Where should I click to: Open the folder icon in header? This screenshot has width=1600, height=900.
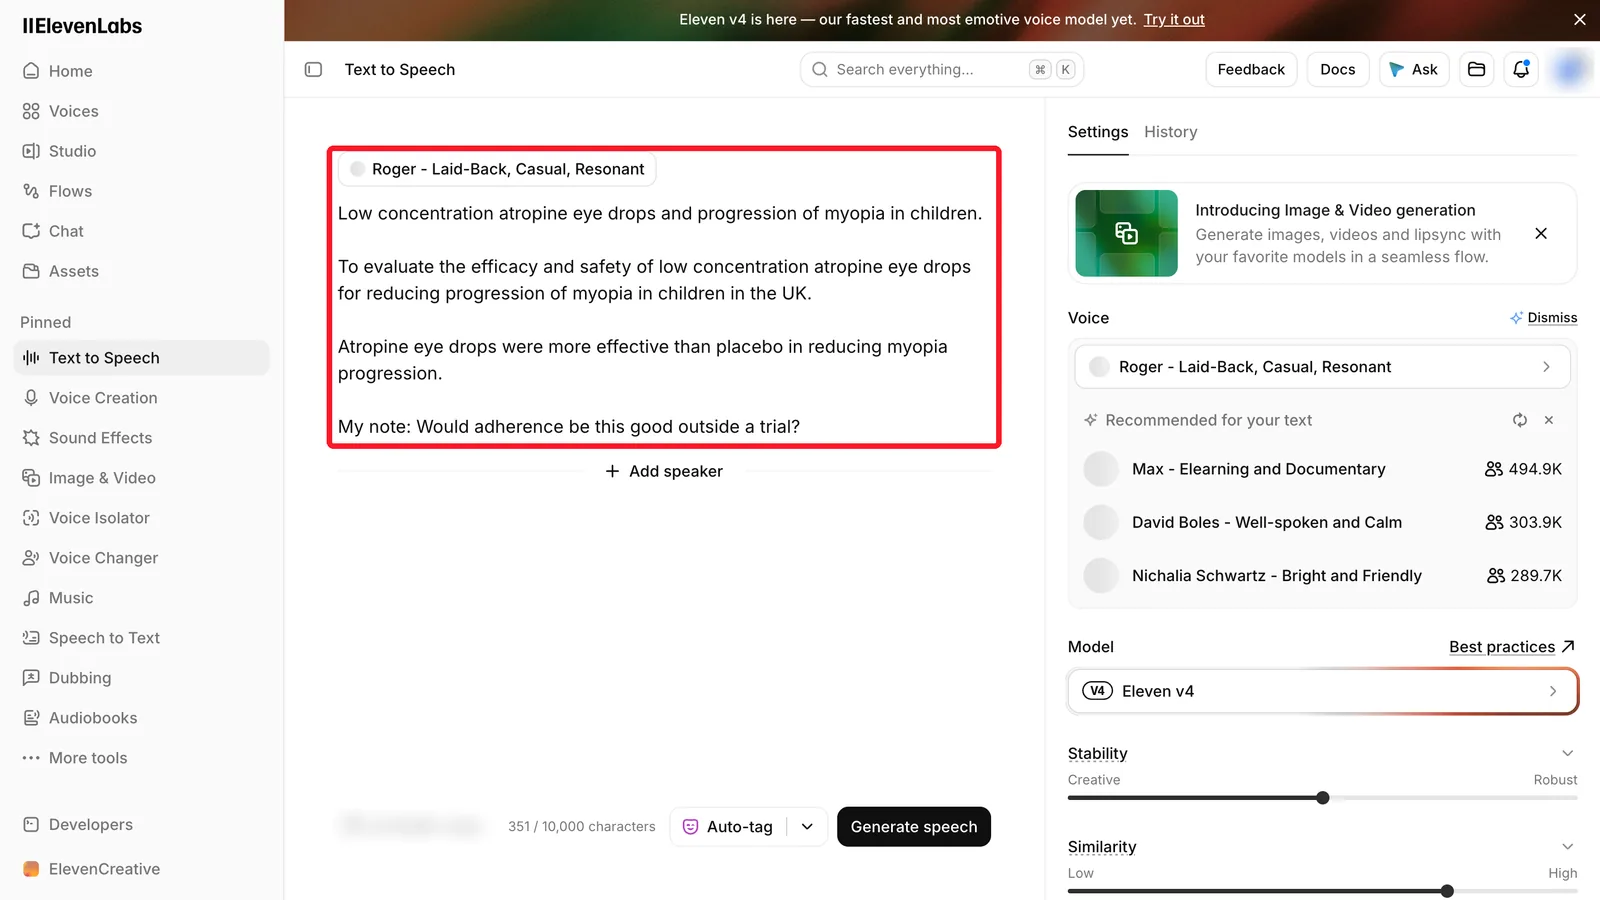click(1476, 69)
